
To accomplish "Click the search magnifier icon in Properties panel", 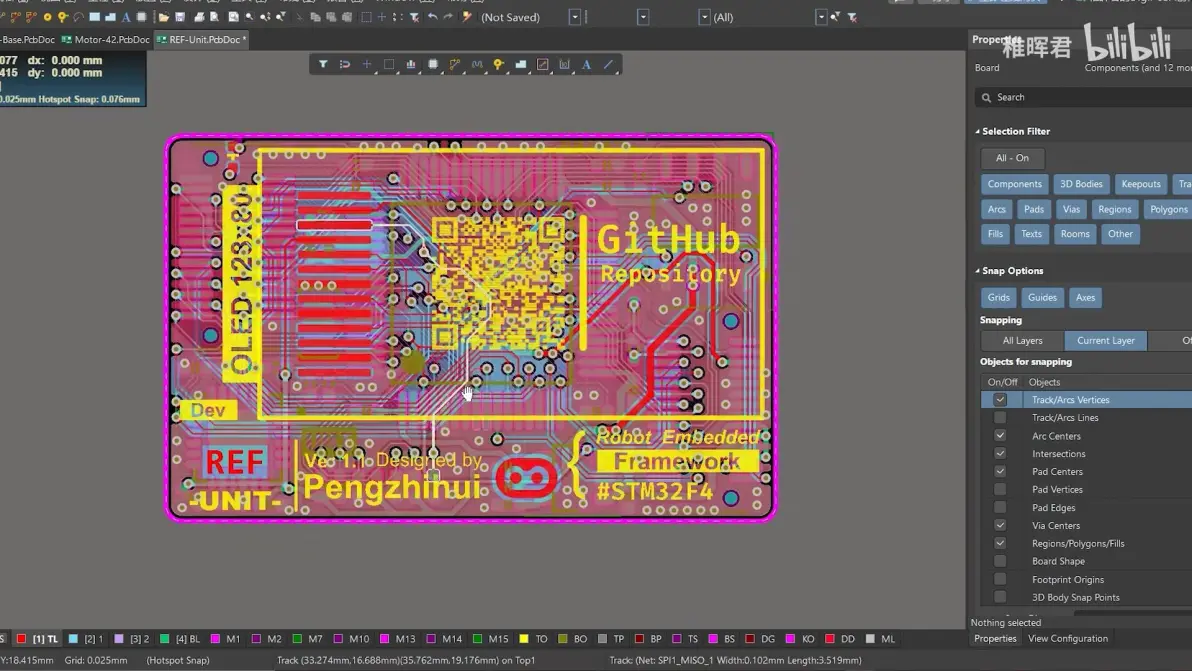I will tap(986, 97).
